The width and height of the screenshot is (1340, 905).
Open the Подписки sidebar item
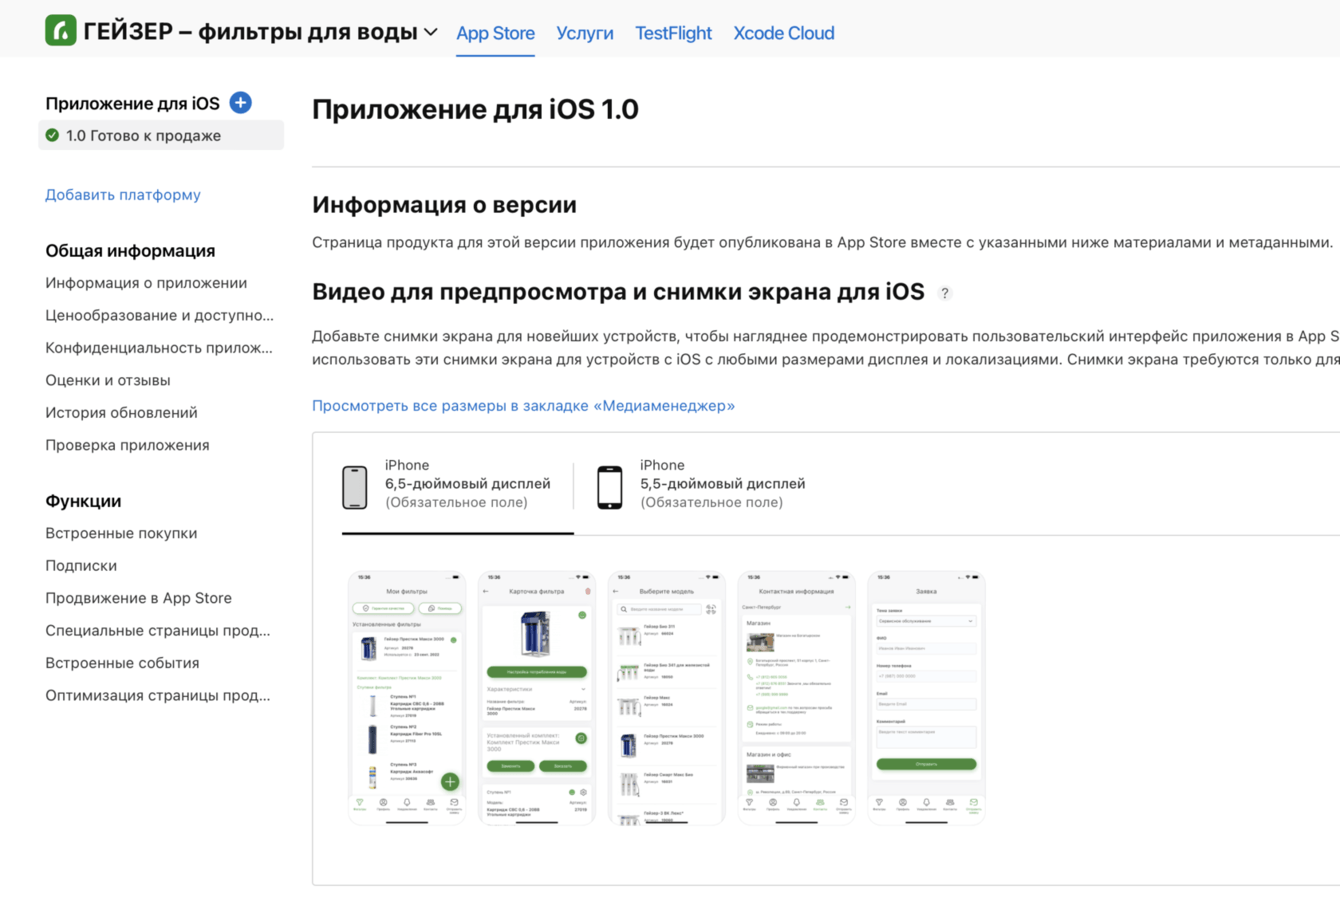coord(81,566)
